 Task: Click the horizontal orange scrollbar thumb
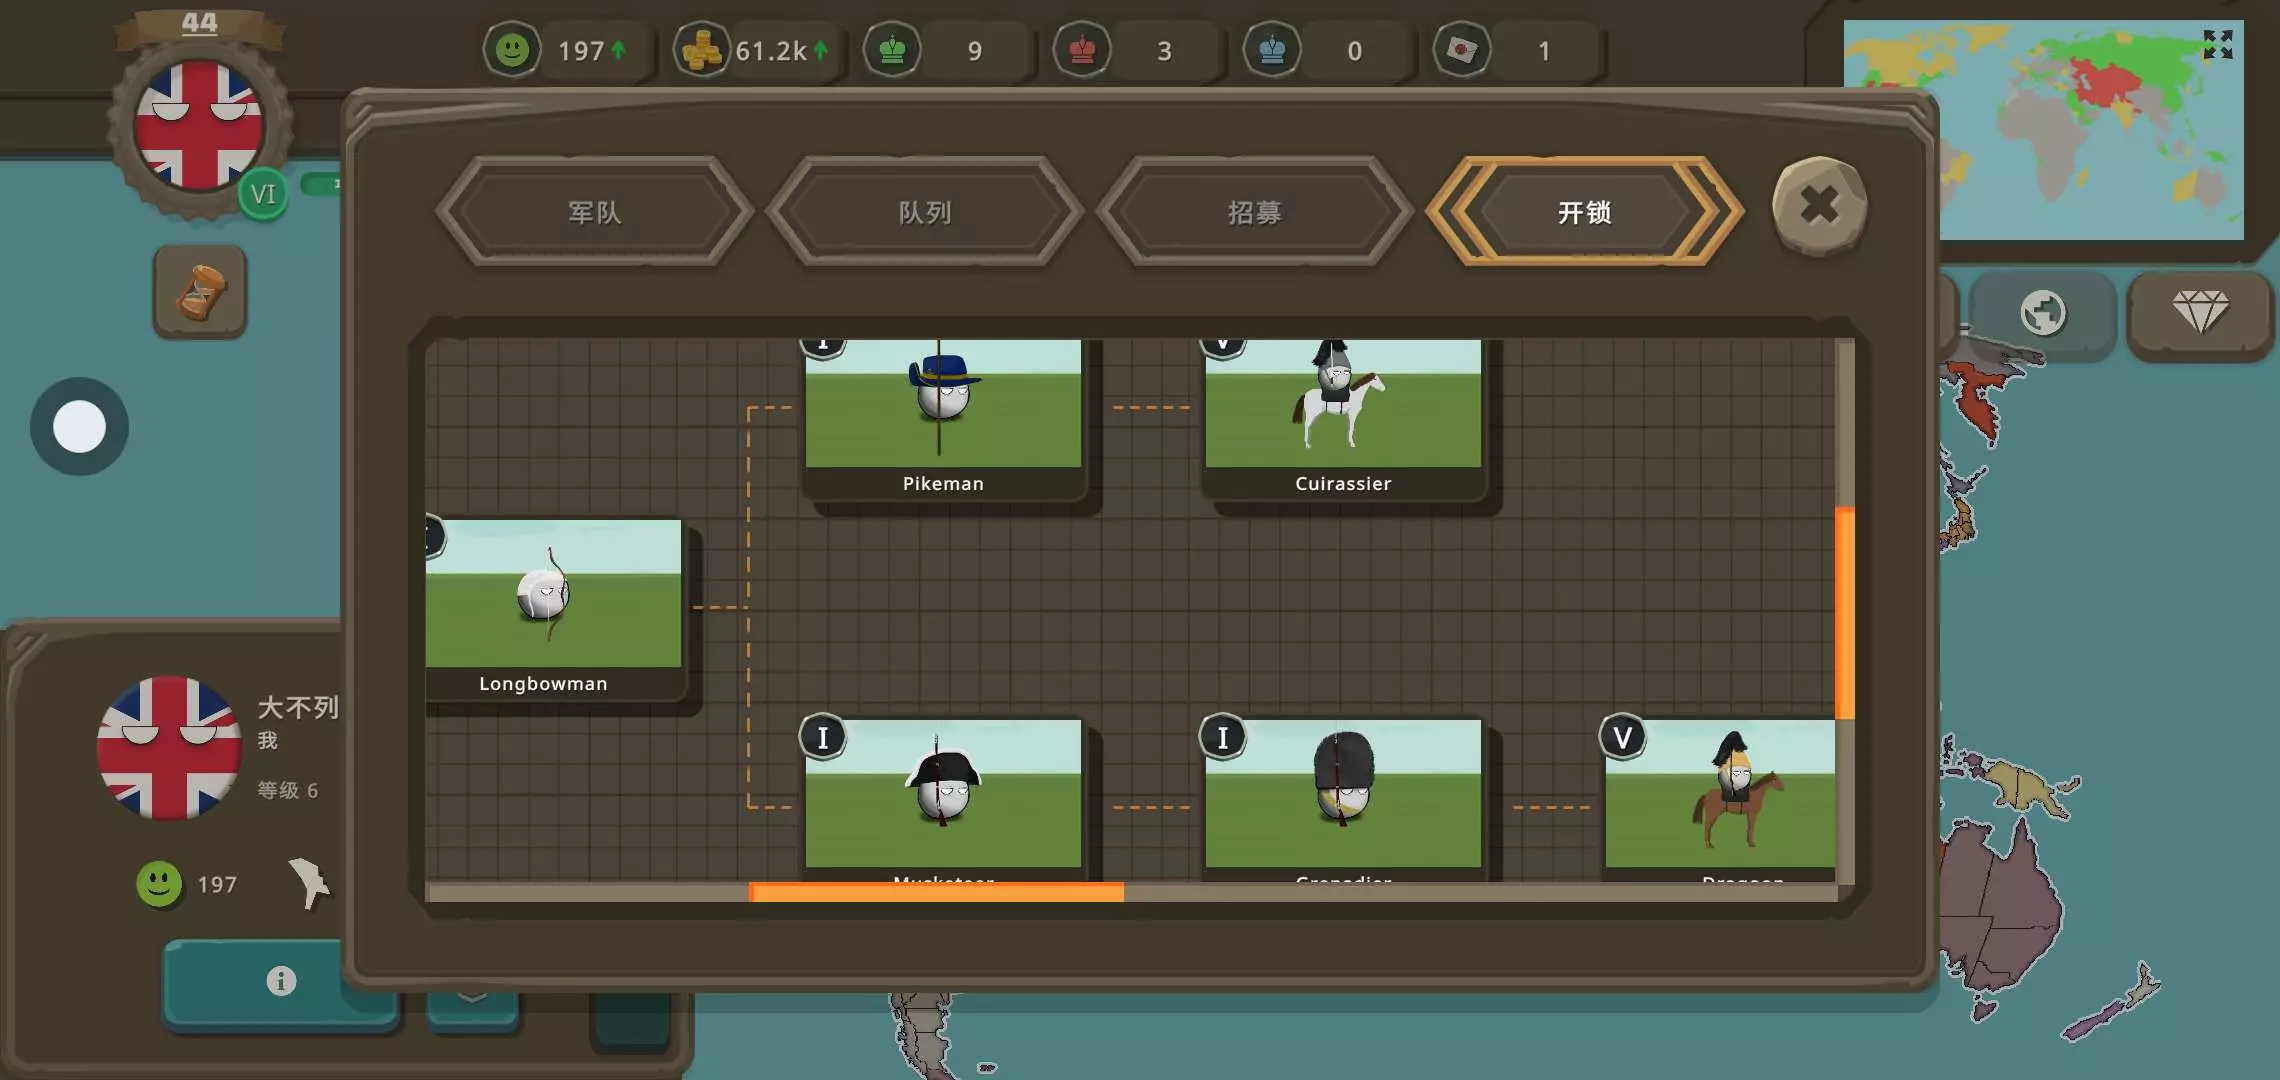click(x=936, y=892)
